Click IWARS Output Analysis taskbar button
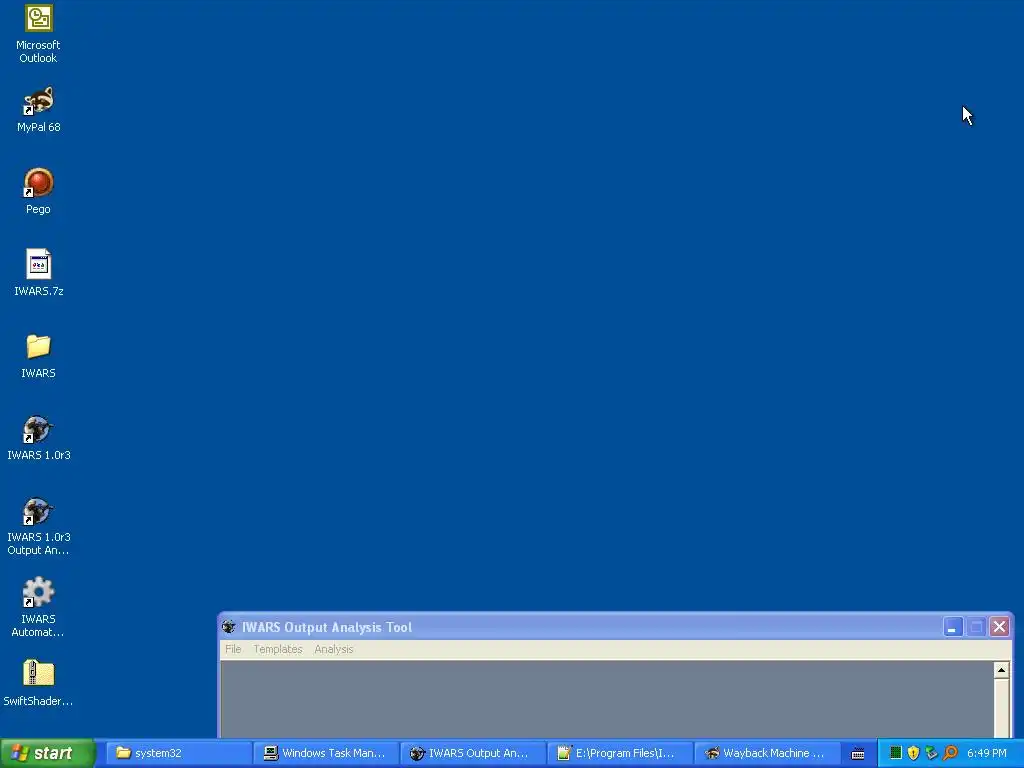 pyautogui.click(x=472, y=754)
